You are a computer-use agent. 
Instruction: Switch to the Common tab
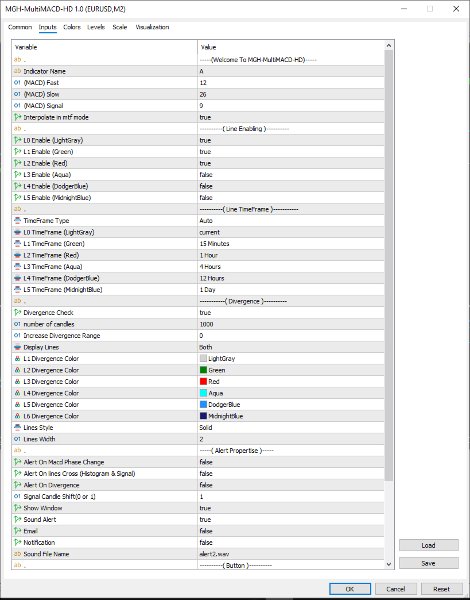pyautogui.click(x=20, y=27)
